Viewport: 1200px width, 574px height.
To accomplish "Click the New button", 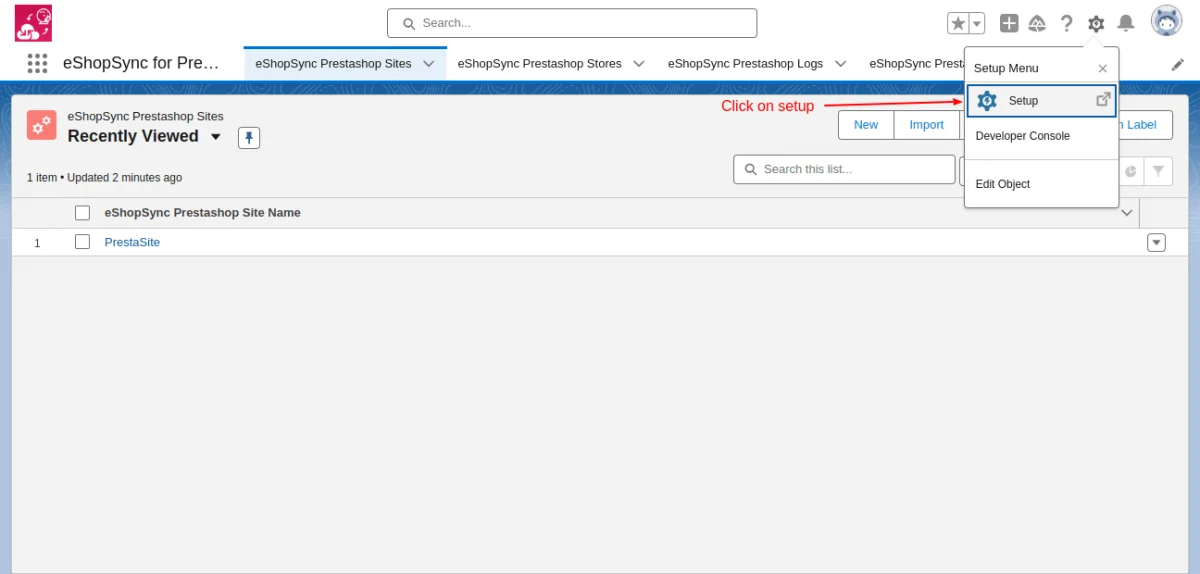I will click(x=866, y=125).
